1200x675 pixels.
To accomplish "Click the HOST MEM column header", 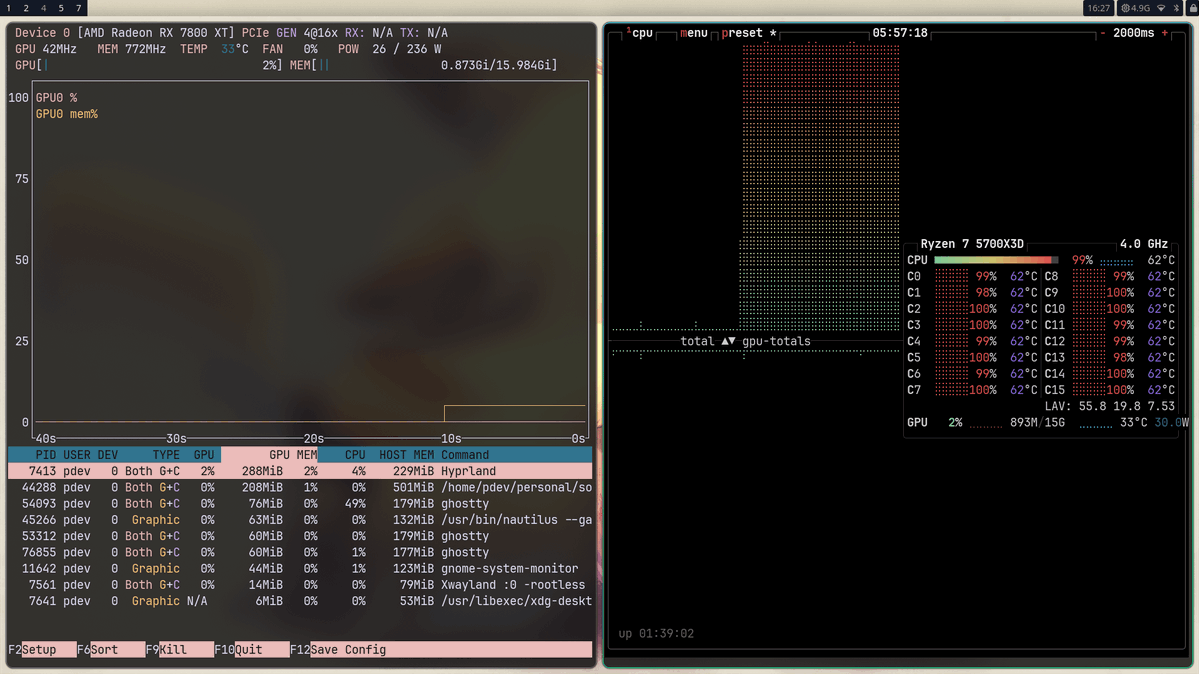I will click(406, 455).
